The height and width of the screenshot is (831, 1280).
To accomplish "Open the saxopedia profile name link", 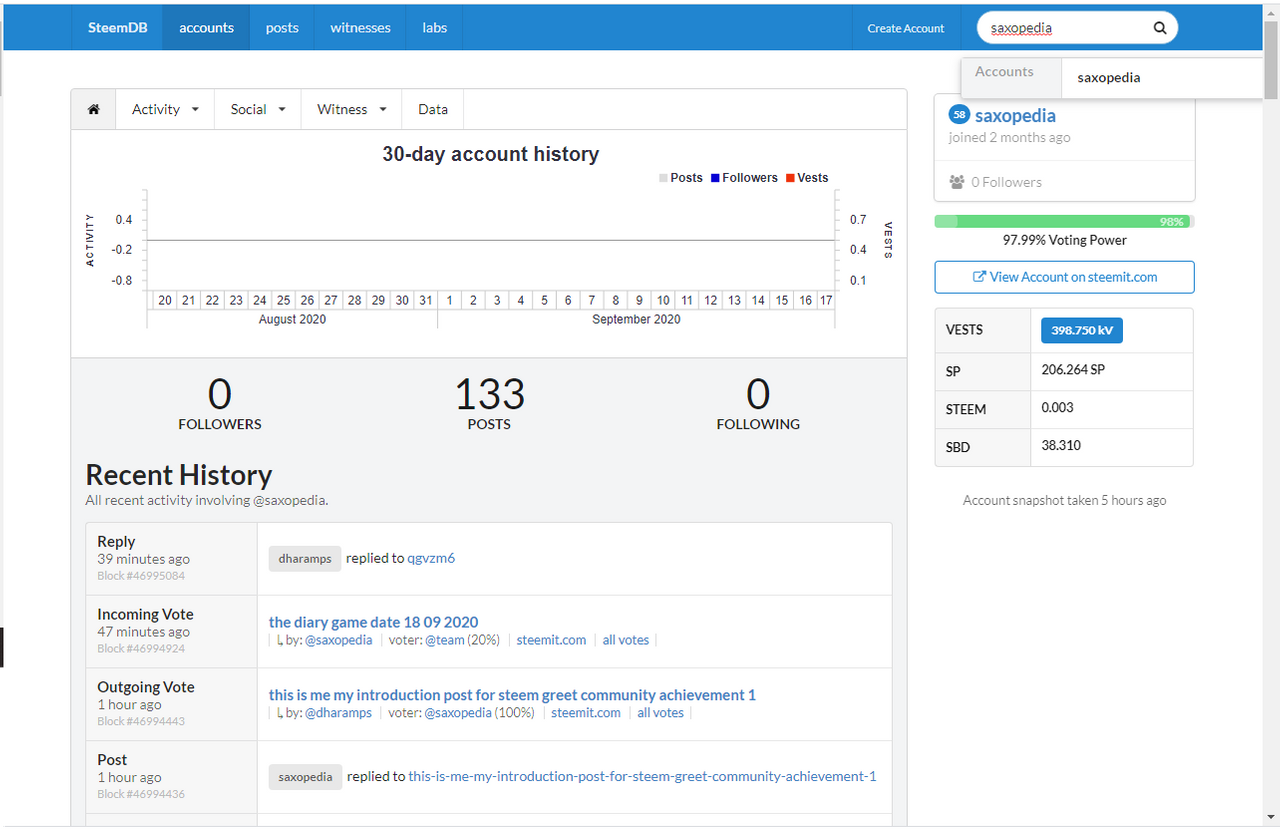I will [x=1015, y=115].
